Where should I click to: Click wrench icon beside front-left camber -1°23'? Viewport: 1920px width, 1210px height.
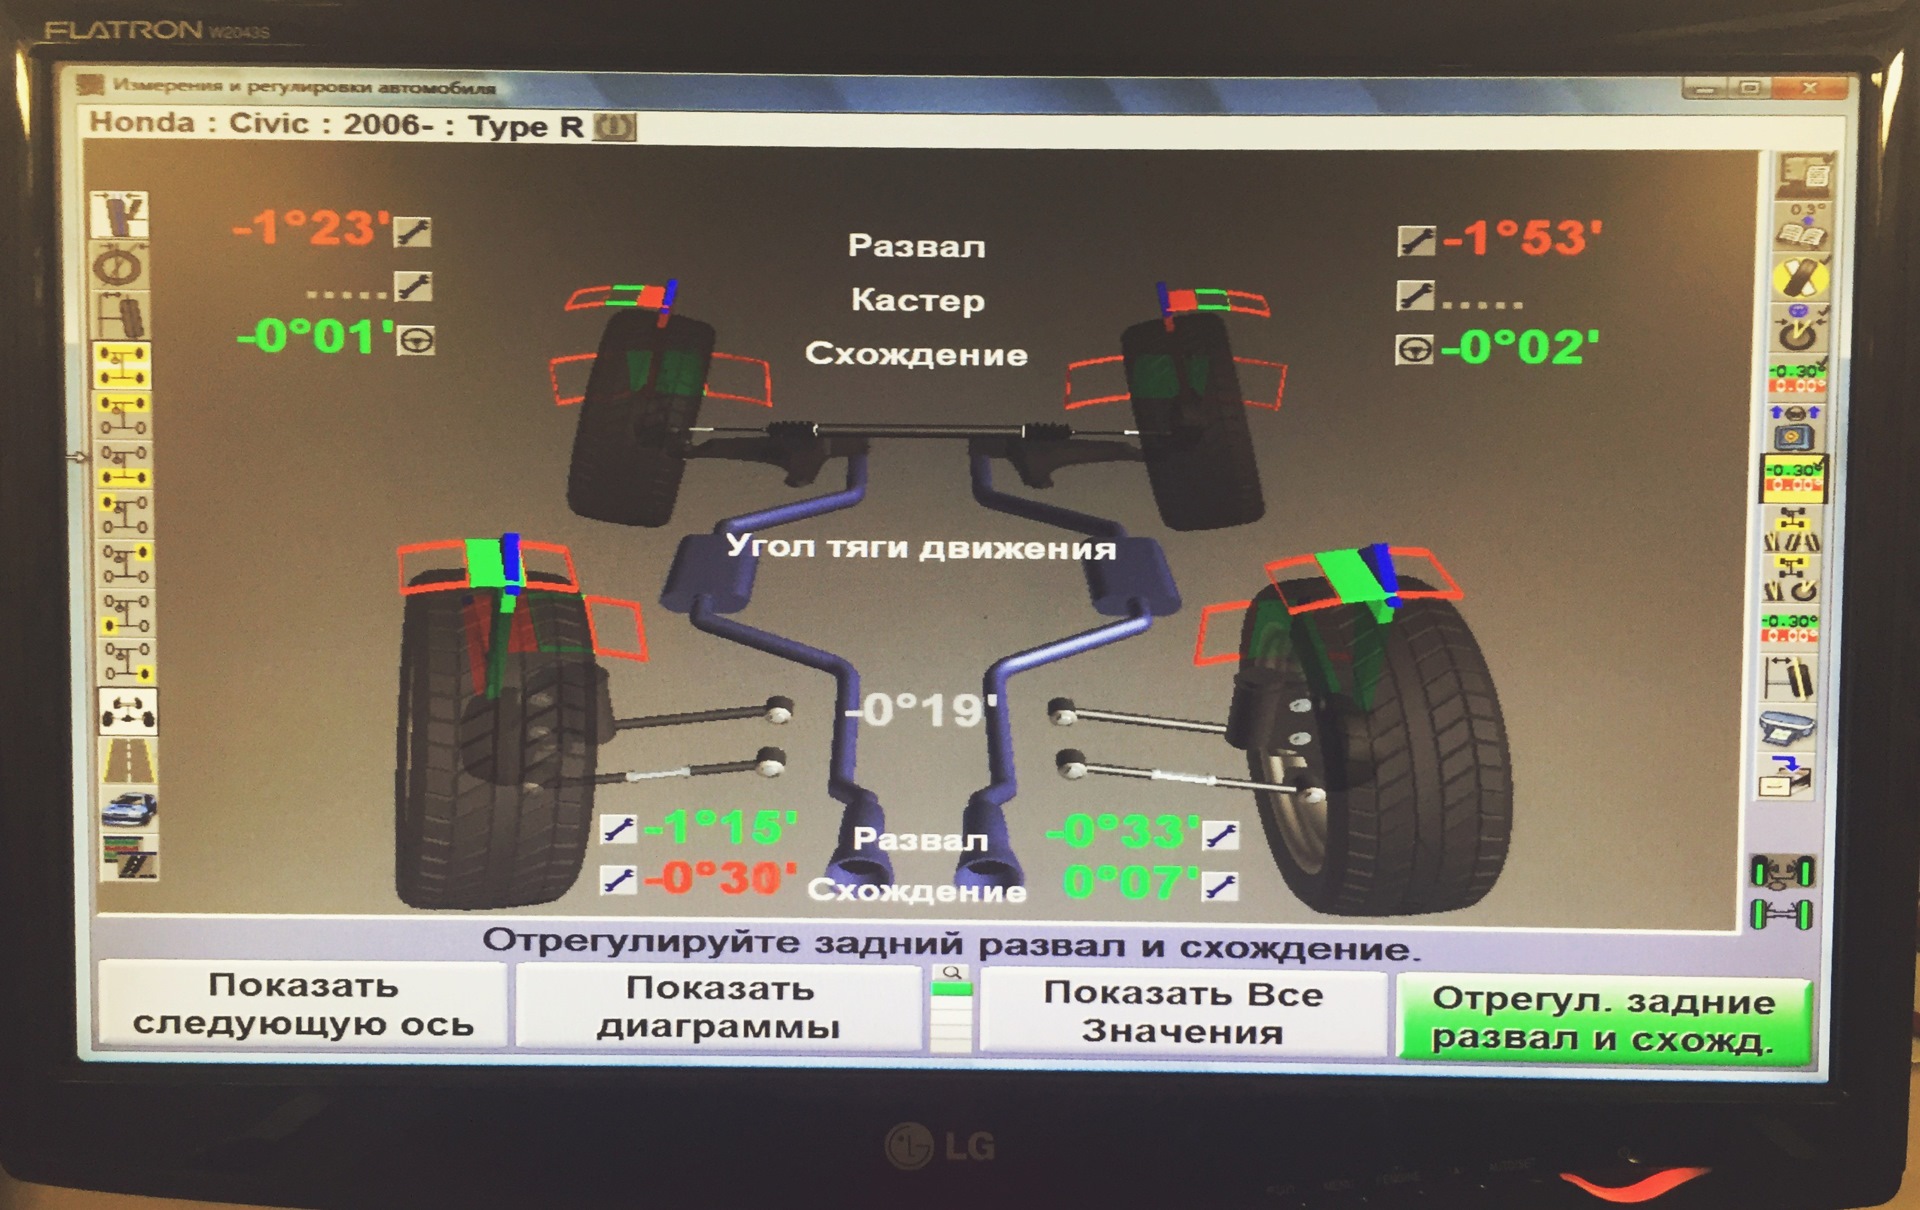pyautogui.click(x=412, y=231)
